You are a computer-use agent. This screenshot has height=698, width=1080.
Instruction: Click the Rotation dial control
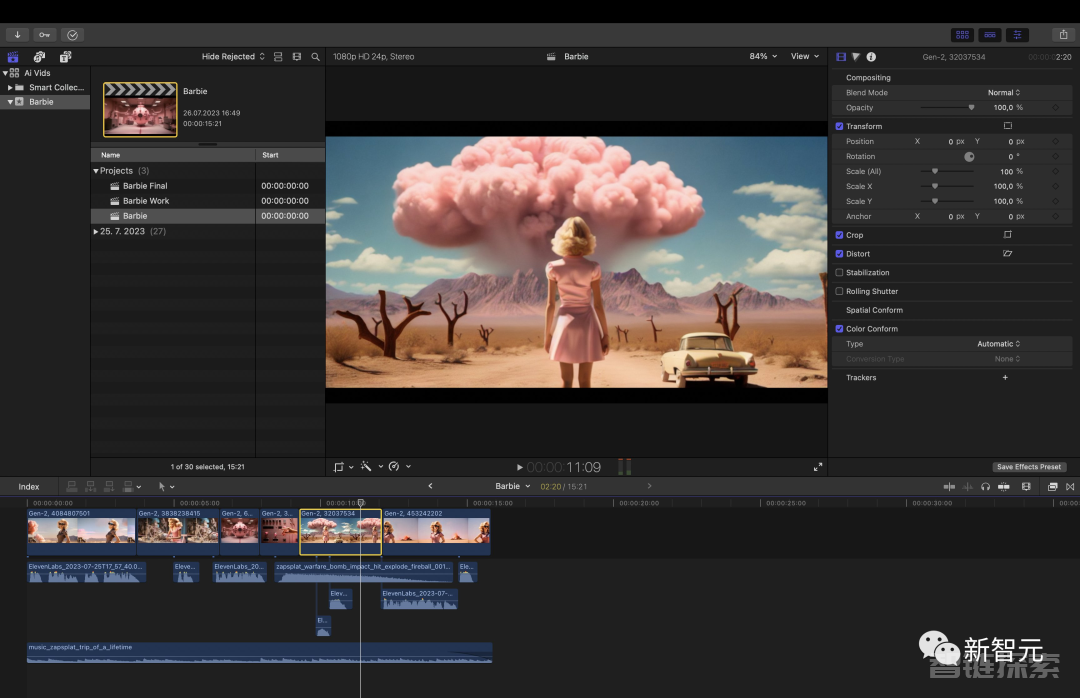coord(969,156)
